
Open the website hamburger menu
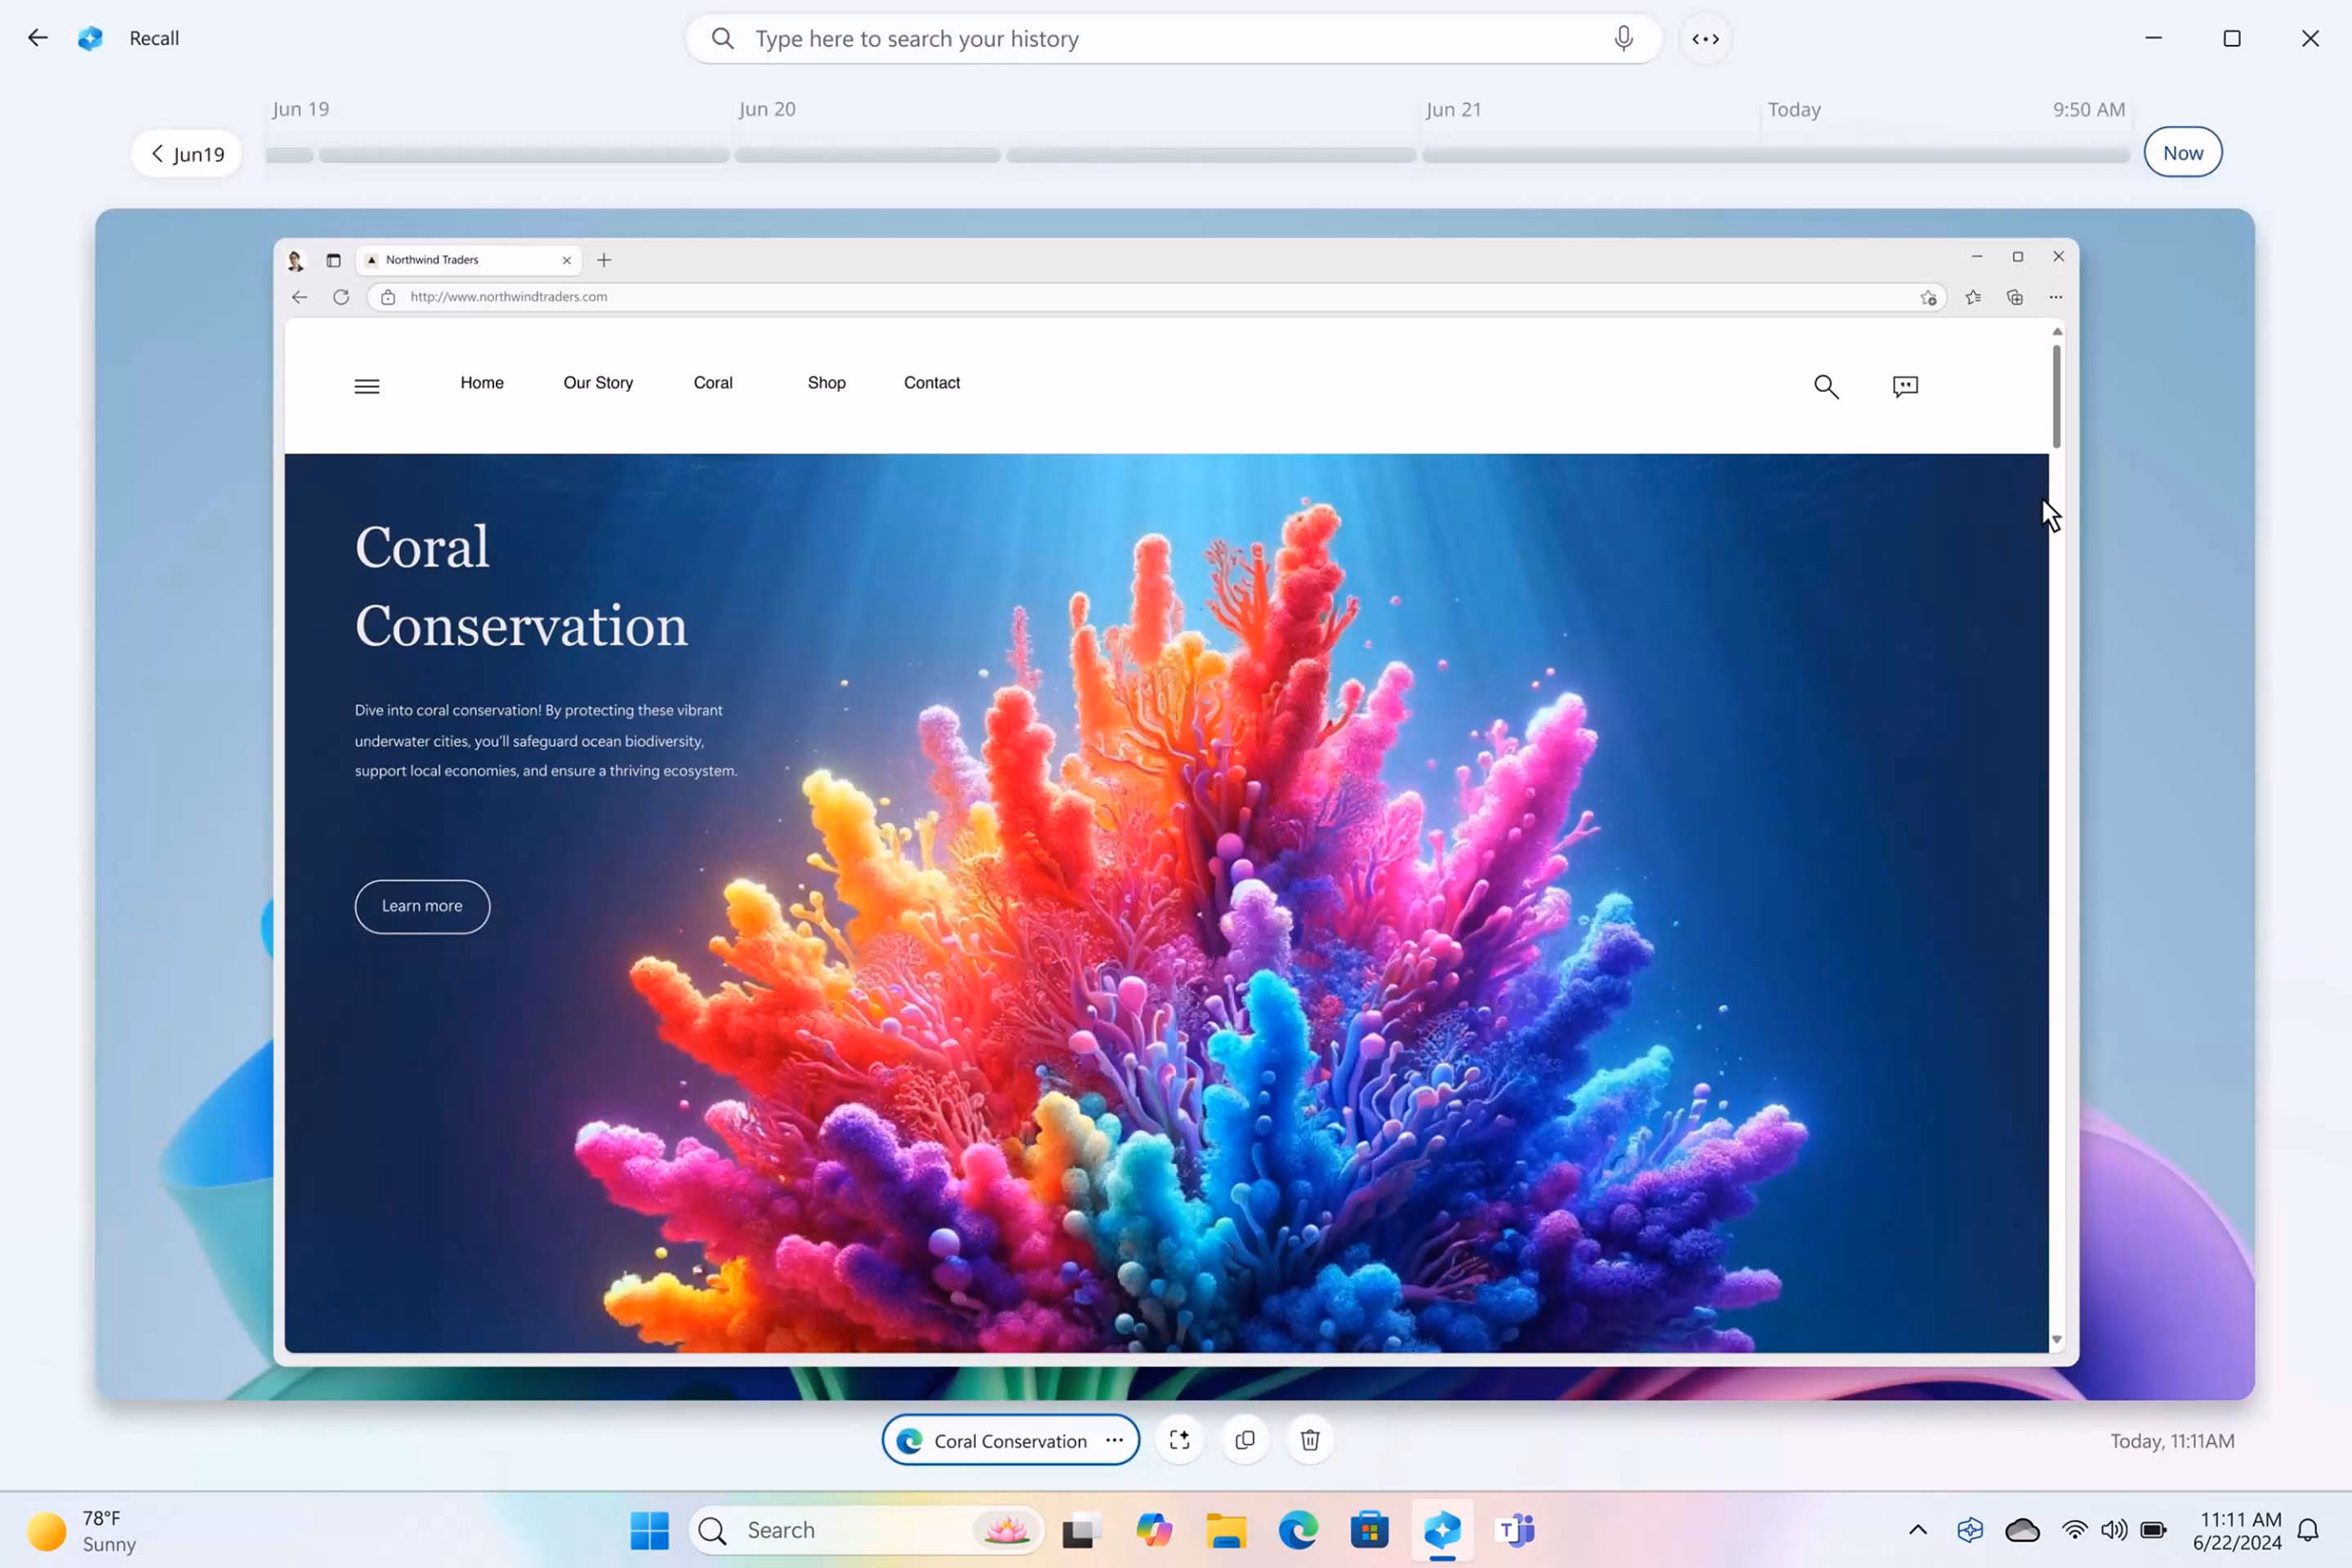[x=367, y=386]
